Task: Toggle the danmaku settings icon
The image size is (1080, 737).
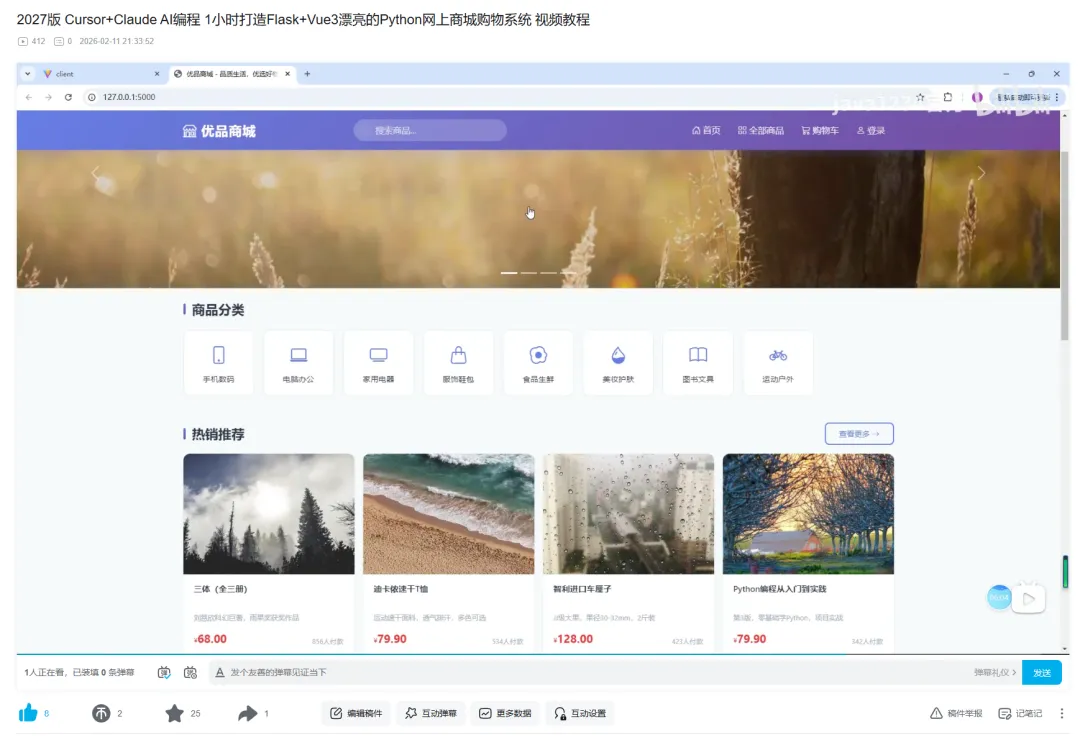Action: (x=191, y=672)
